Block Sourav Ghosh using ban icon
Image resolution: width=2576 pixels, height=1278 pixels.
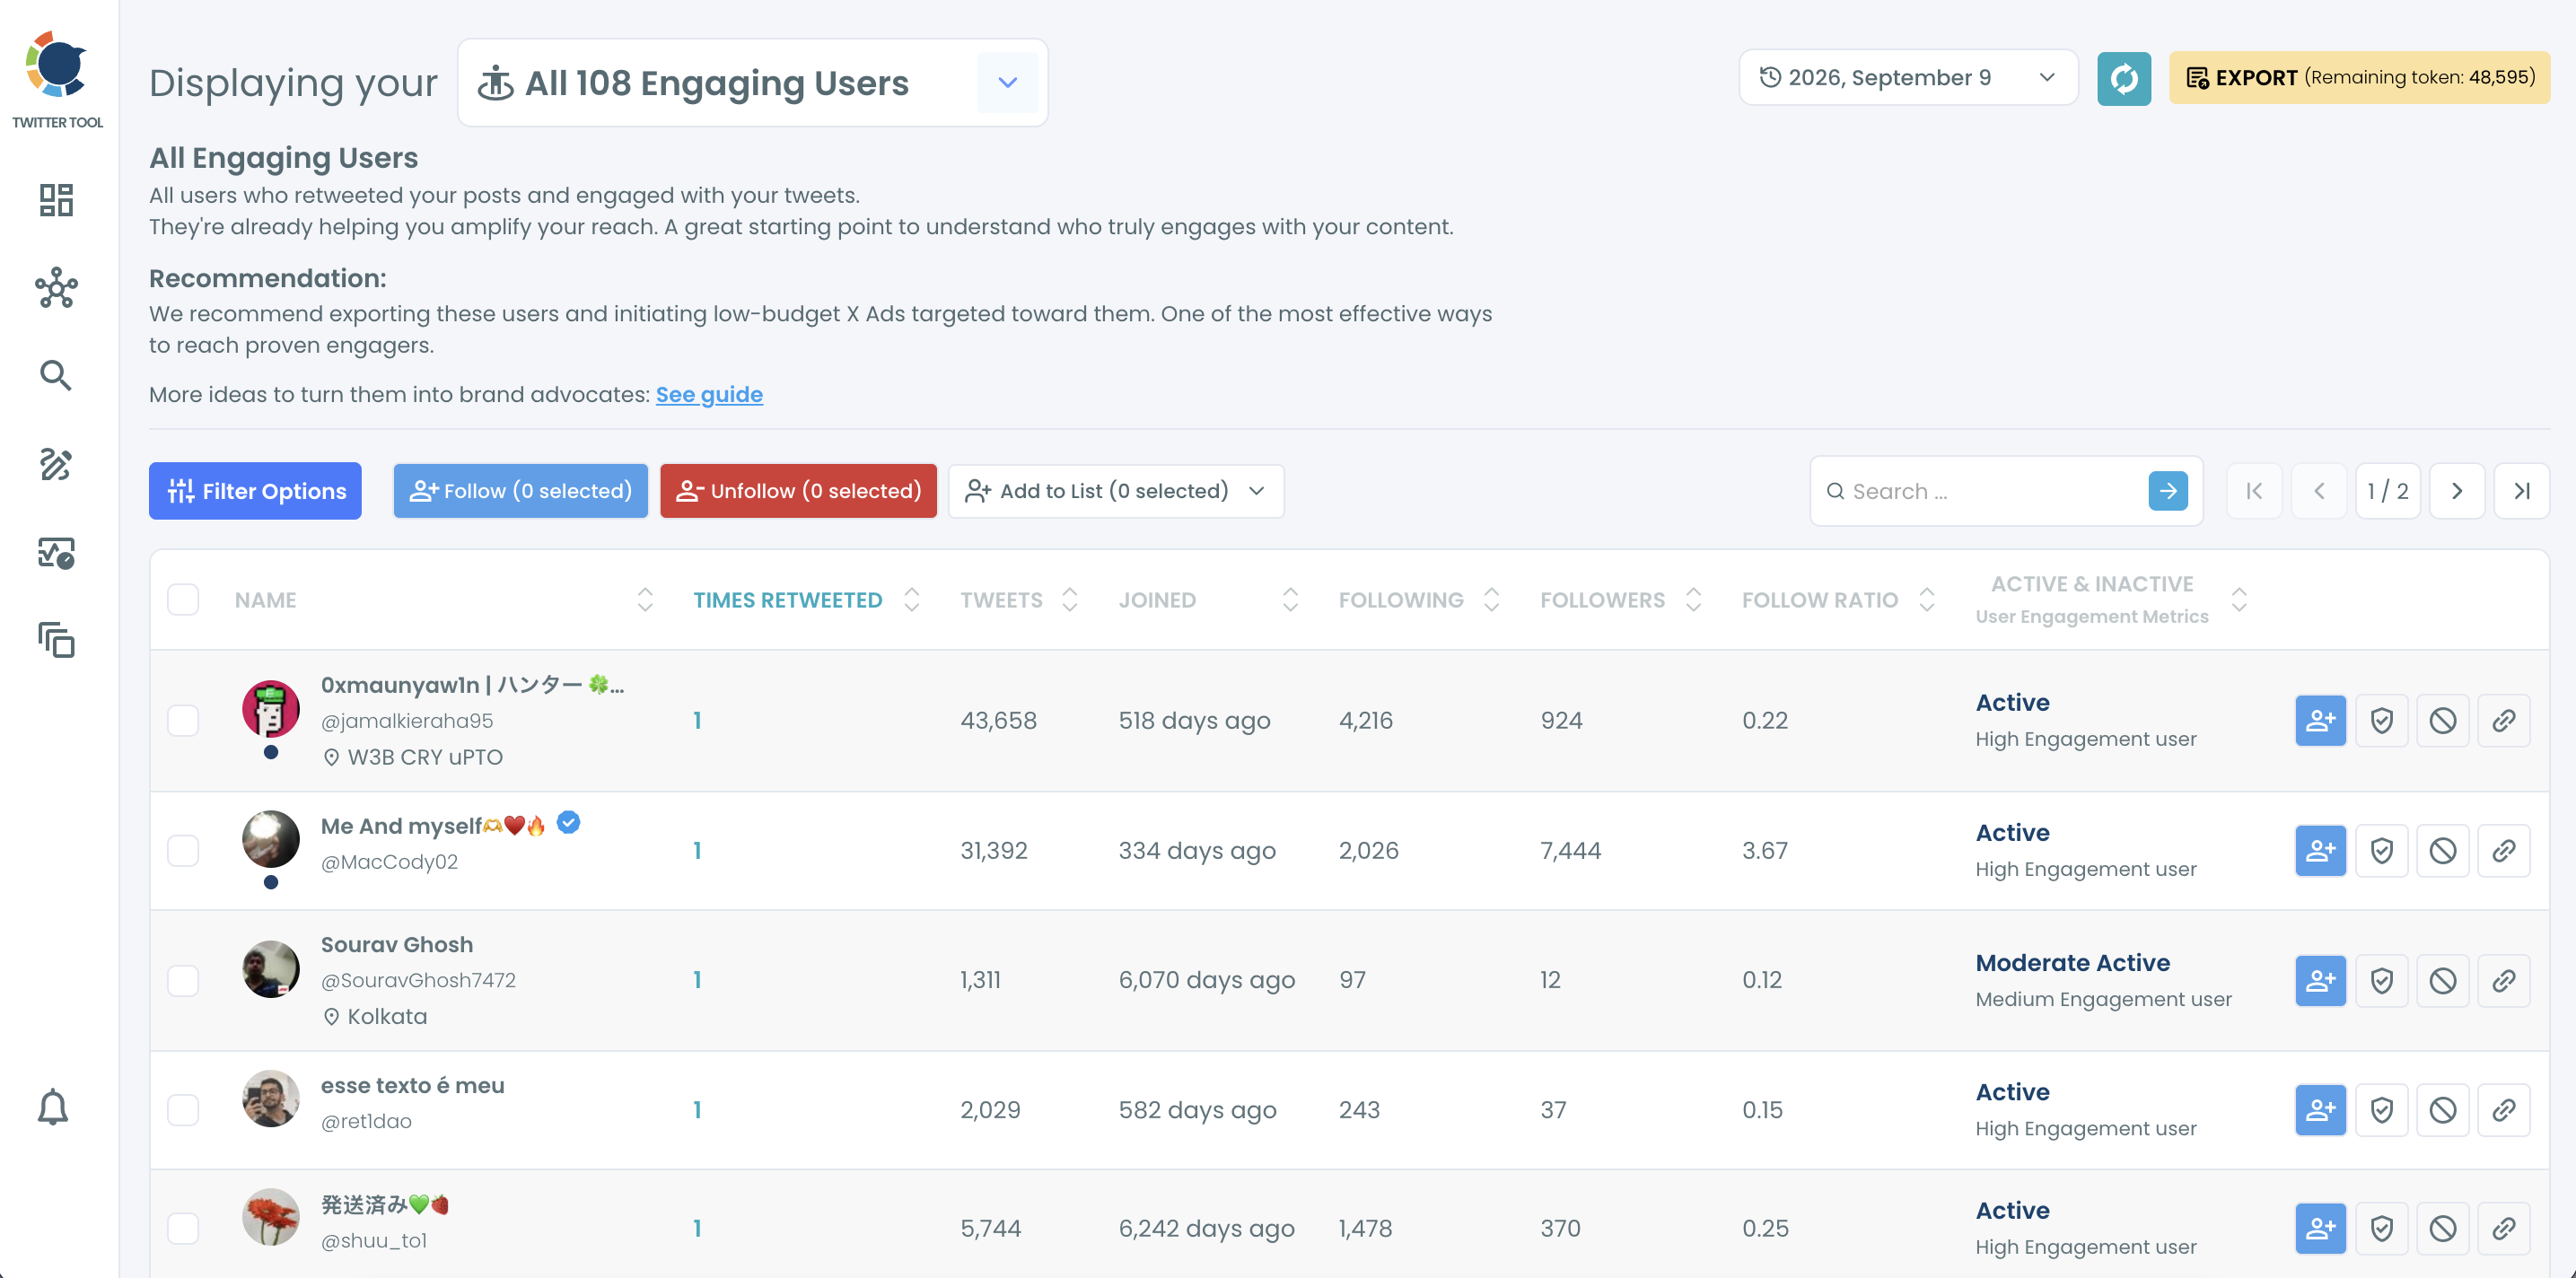[x=2442, y=980]
